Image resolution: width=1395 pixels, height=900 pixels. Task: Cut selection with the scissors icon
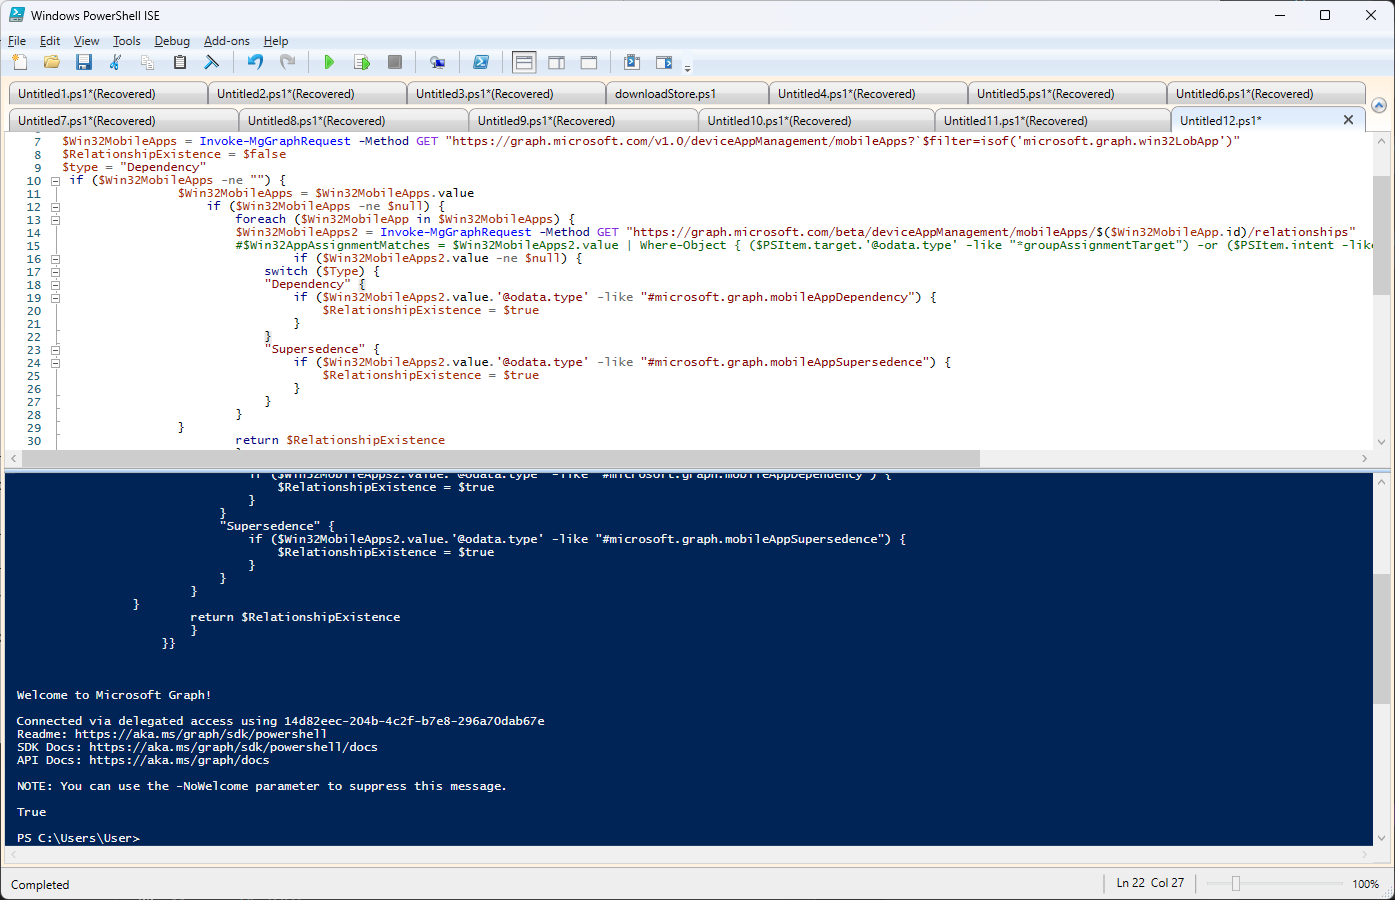pyautogui.click(x=116, y=62)
